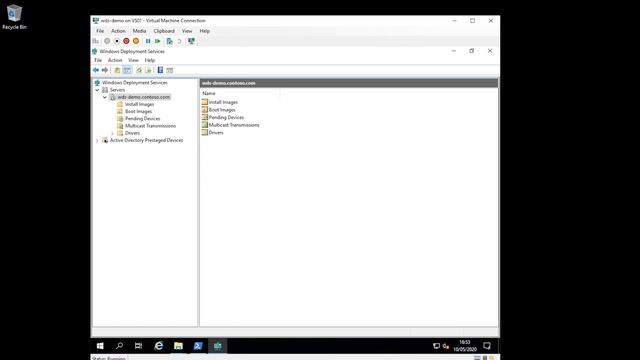Select Multicast Transmissions in the tree
The image size is (640, 360).
click(150, 126)
